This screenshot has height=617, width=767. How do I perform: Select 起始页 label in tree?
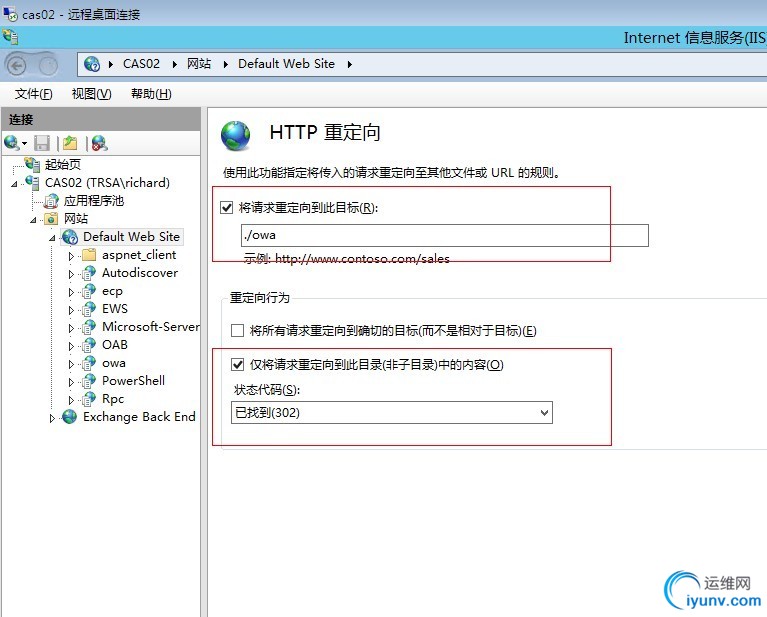pyautogui.click(x=63, y=164)
